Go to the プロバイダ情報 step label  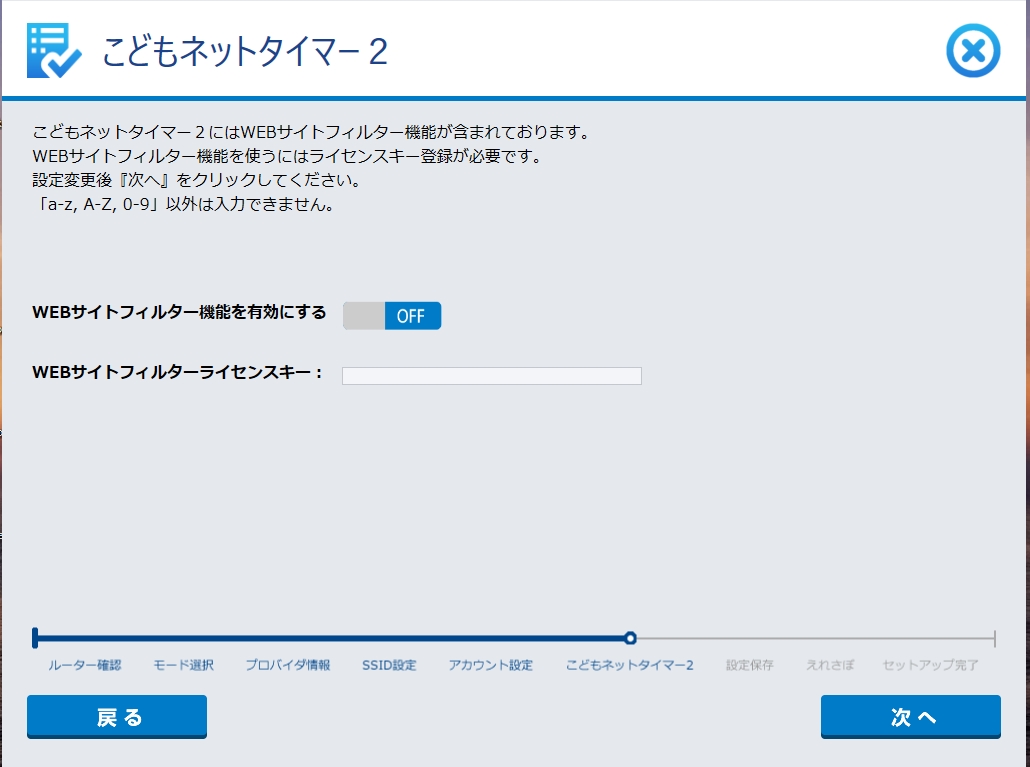288,665
